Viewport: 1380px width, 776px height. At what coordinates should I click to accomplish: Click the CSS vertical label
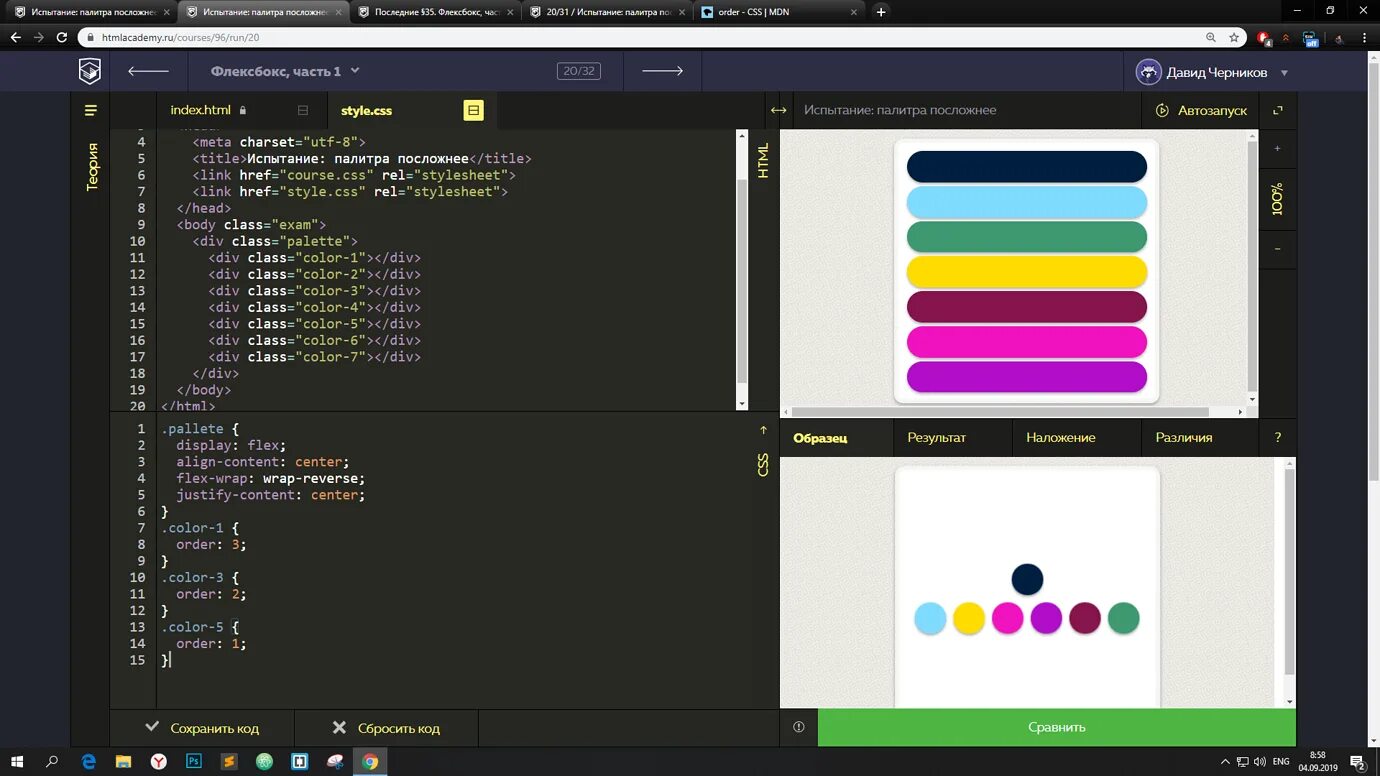763,464
